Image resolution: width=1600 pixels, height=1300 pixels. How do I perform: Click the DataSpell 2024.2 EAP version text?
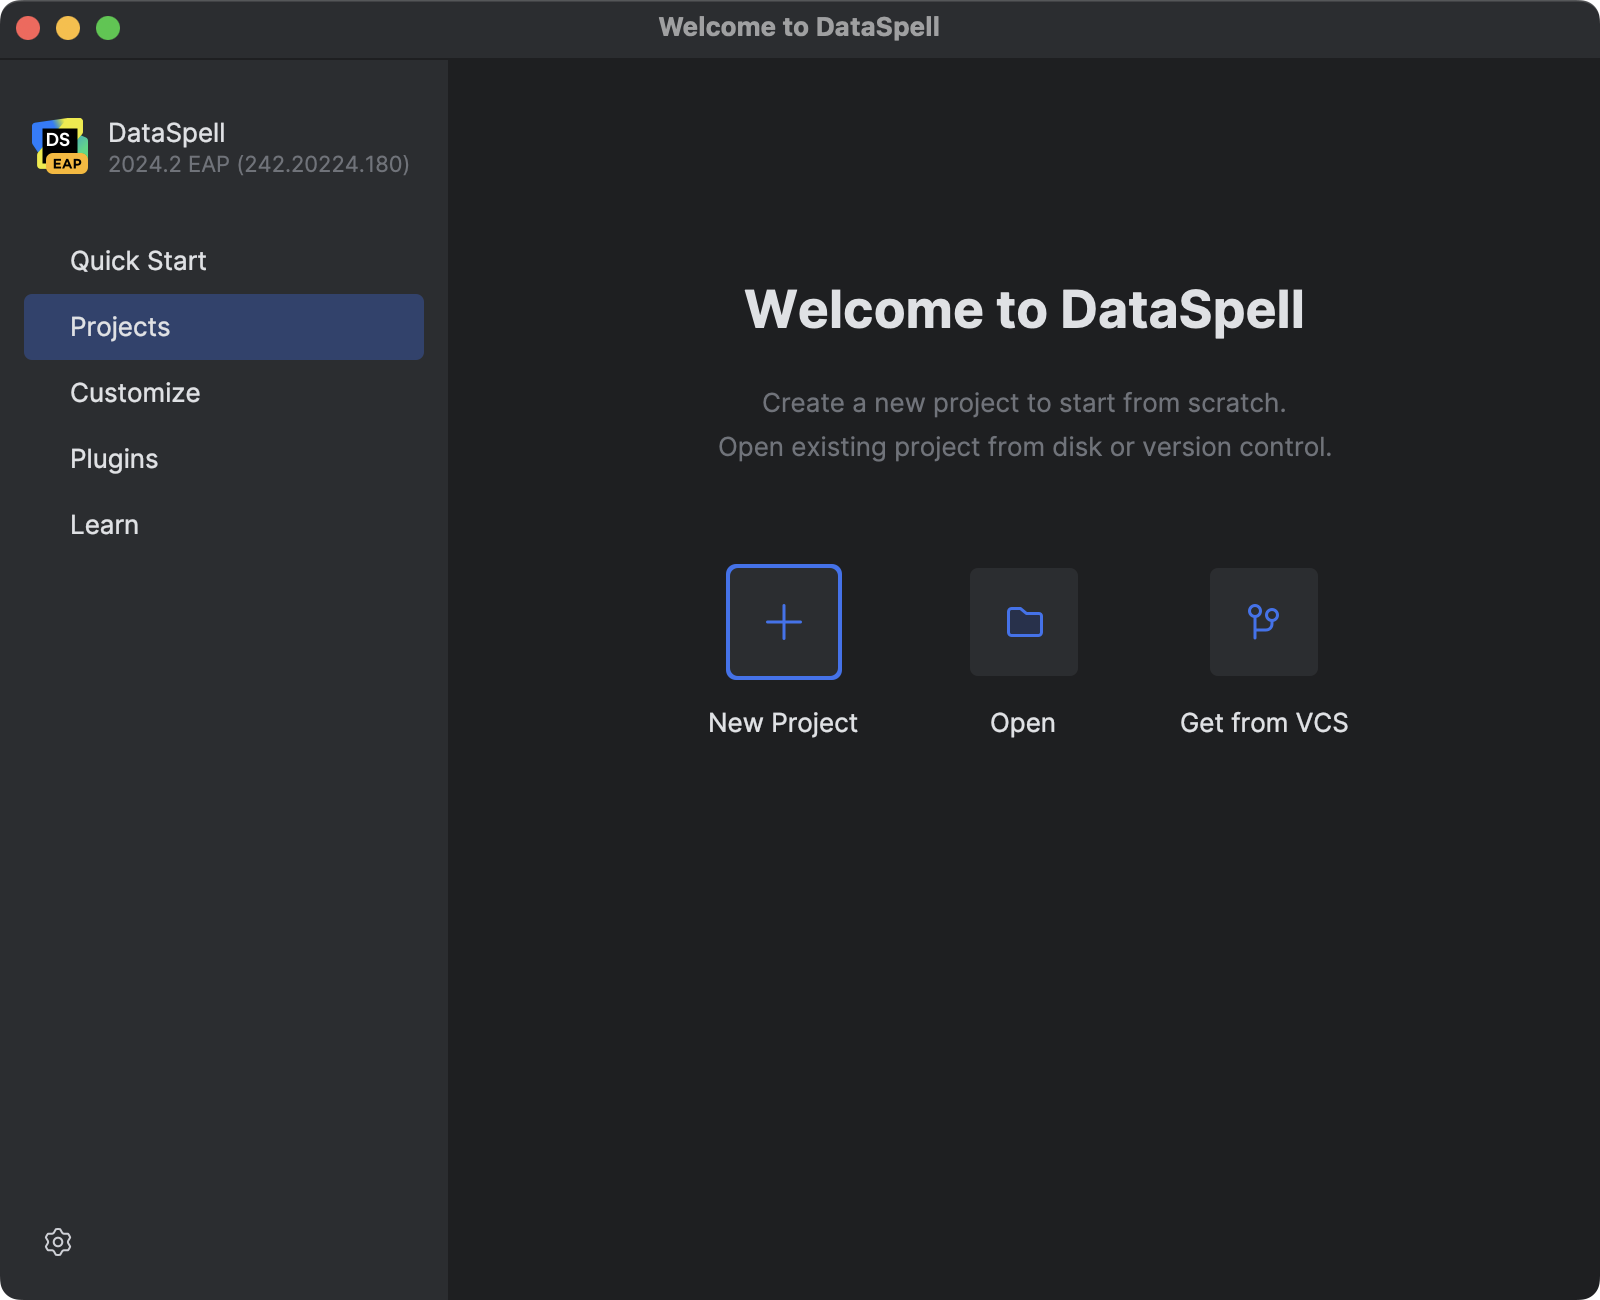coord(258,164)
